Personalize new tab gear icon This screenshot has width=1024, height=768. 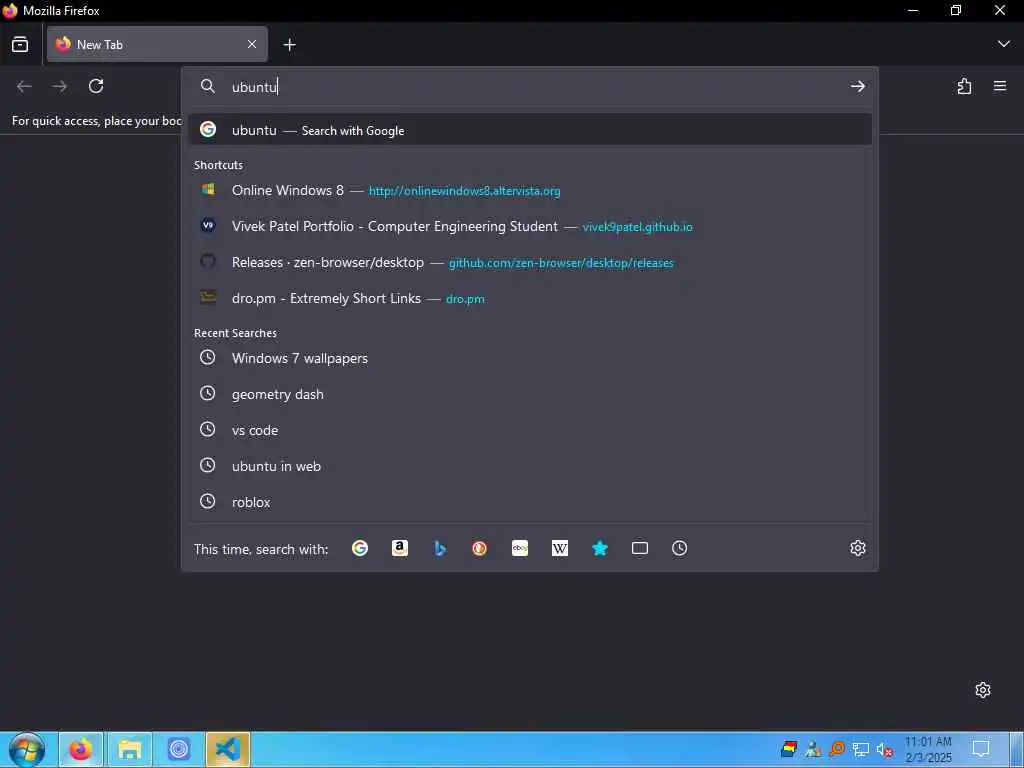pyautogui.click(x=983, y=690)
